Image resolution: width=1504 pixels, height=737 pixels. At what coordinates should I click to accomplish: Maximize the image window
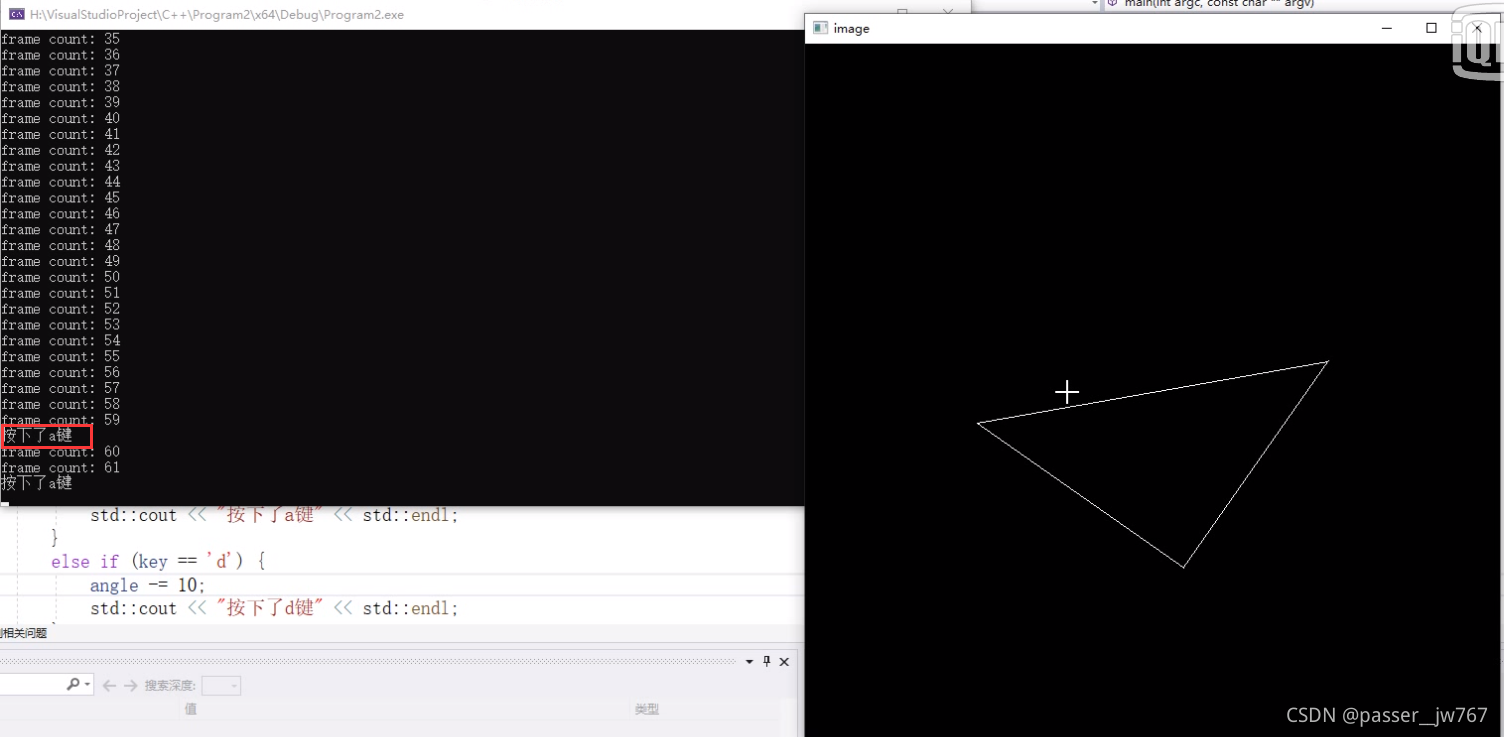pos(1431,28)
